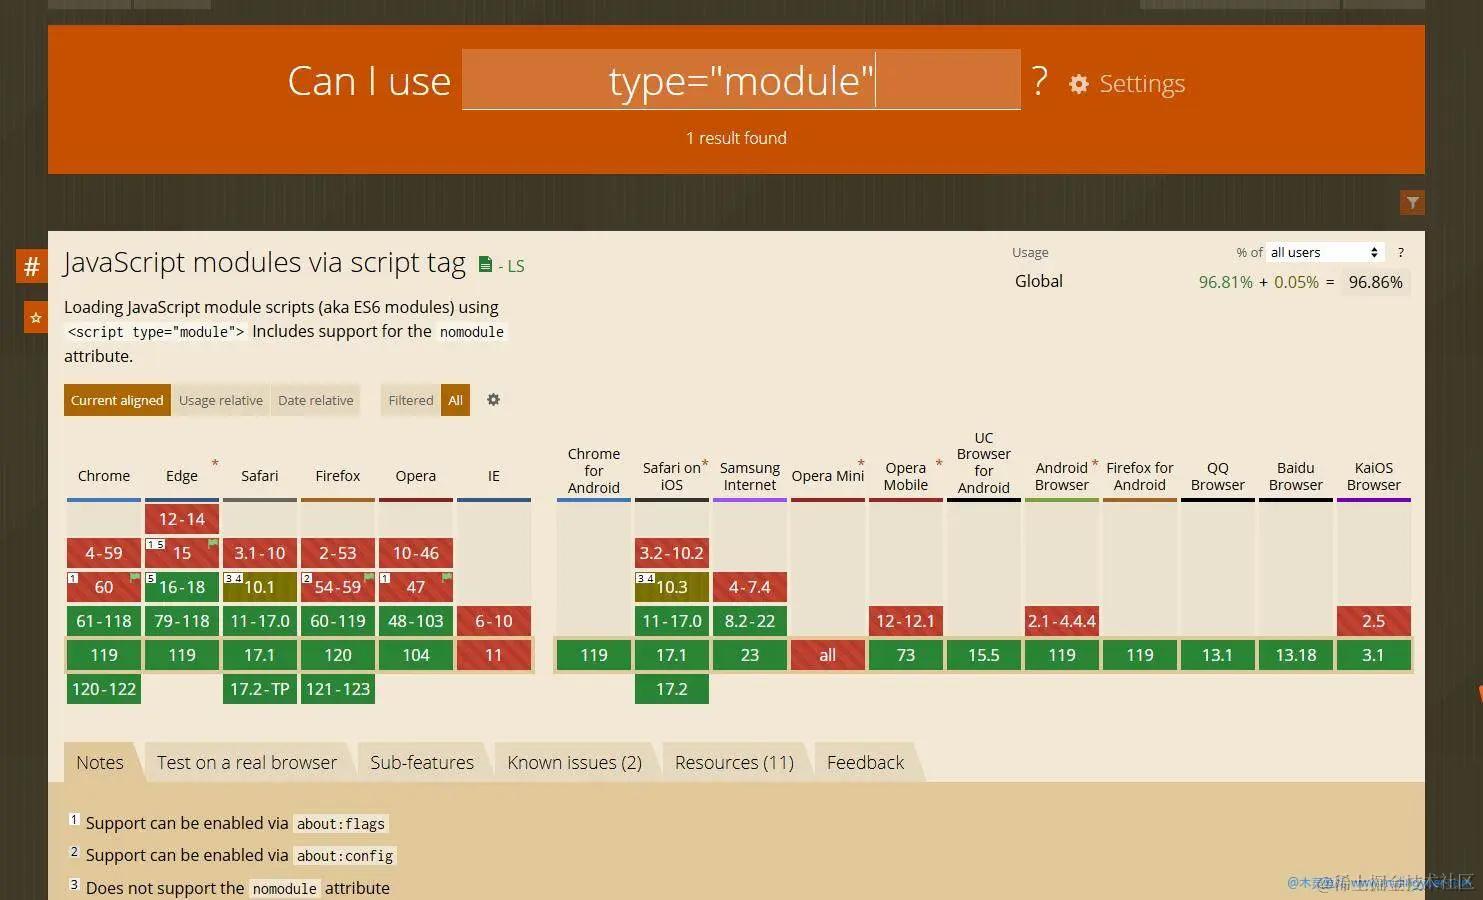Click the Opera column header

point(416,476)
